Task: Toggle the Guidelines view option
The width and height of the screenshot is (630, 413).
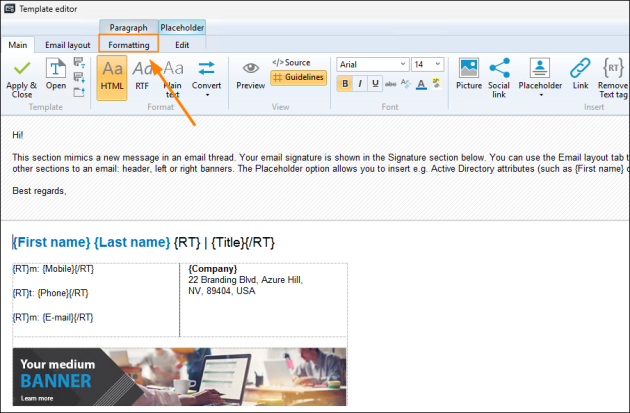Action: pos(299,77)
